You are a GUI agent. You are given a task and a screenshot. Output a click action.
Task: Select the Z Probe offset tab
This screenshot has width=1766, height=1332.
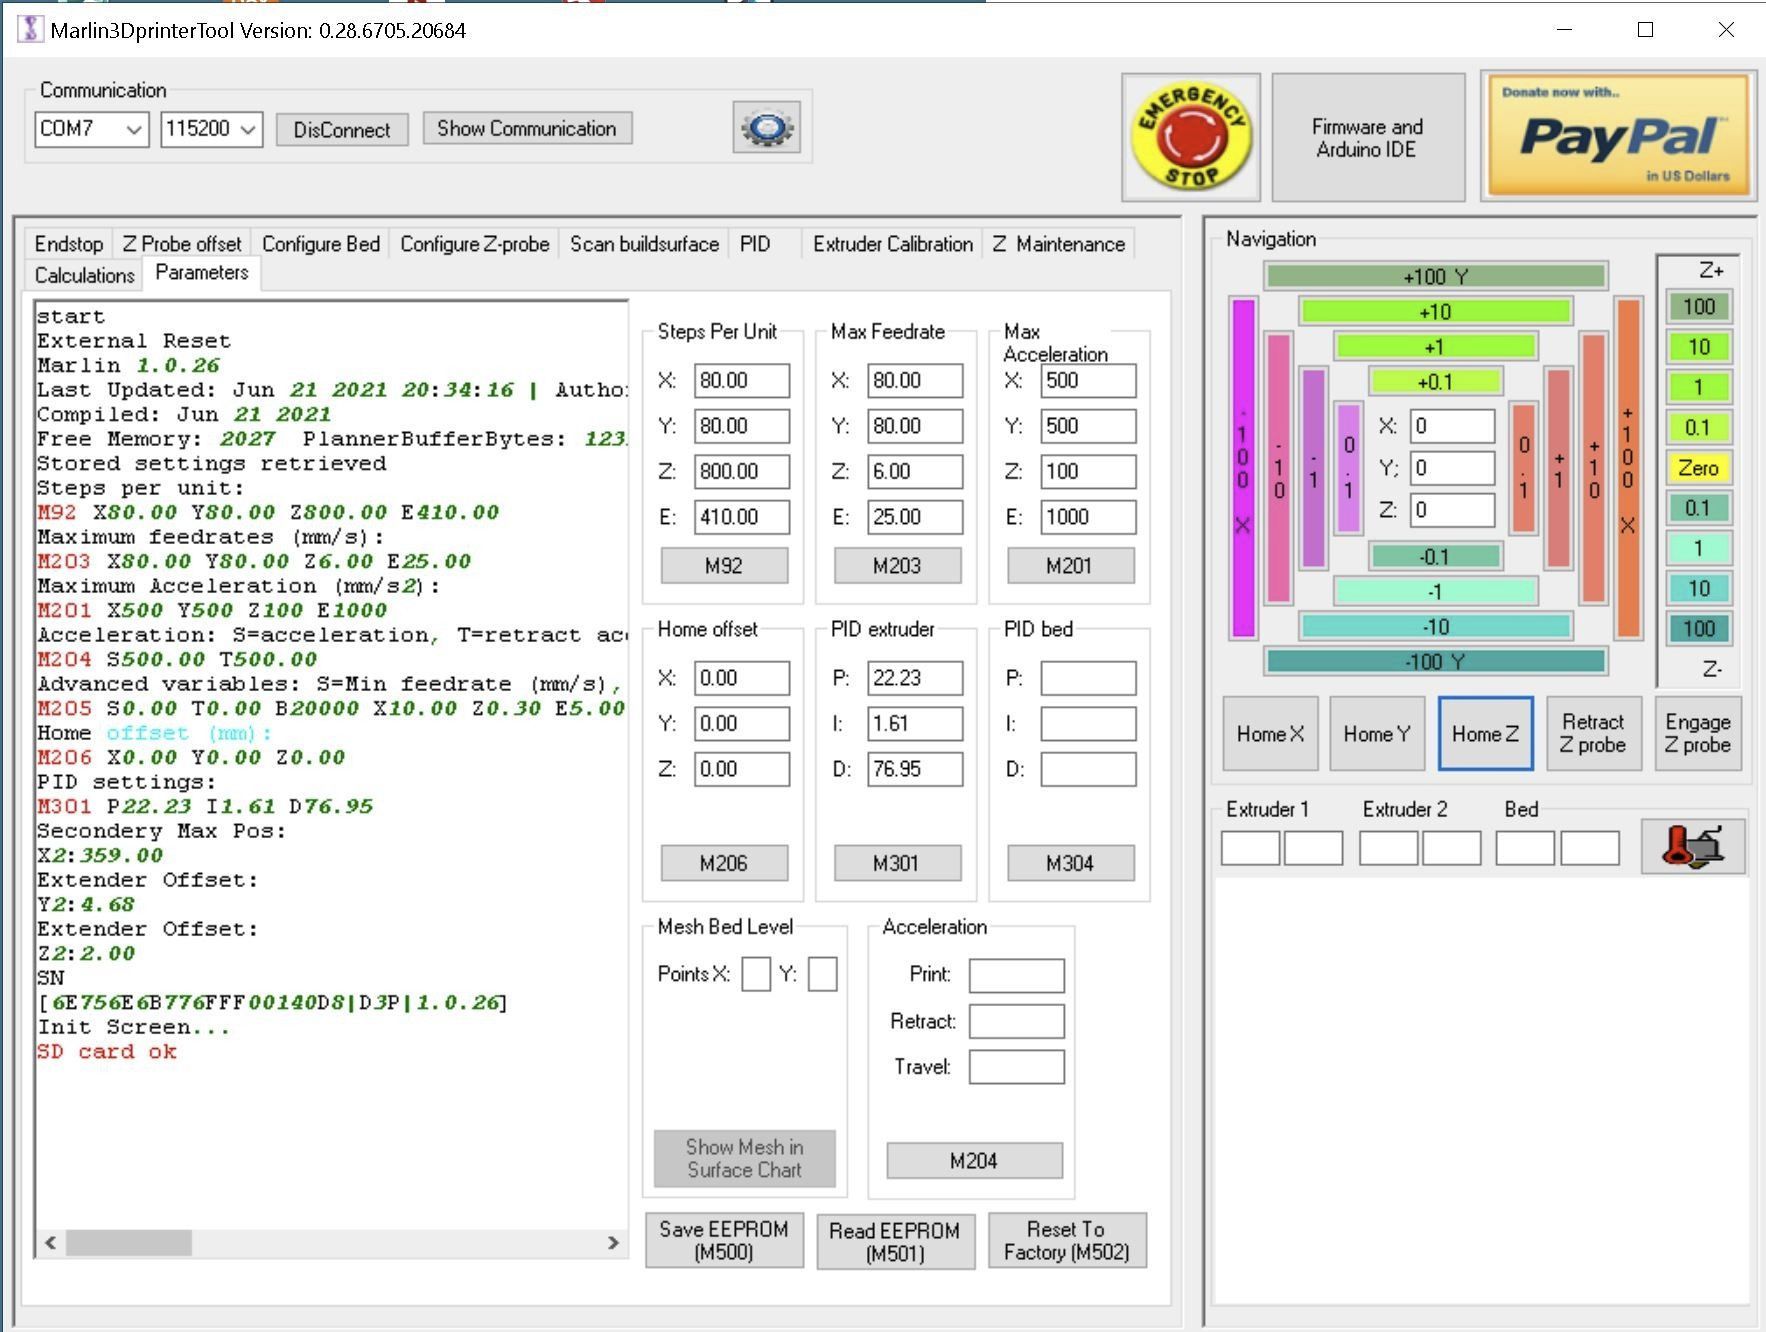pyautogui.click(x=182, y=244)
